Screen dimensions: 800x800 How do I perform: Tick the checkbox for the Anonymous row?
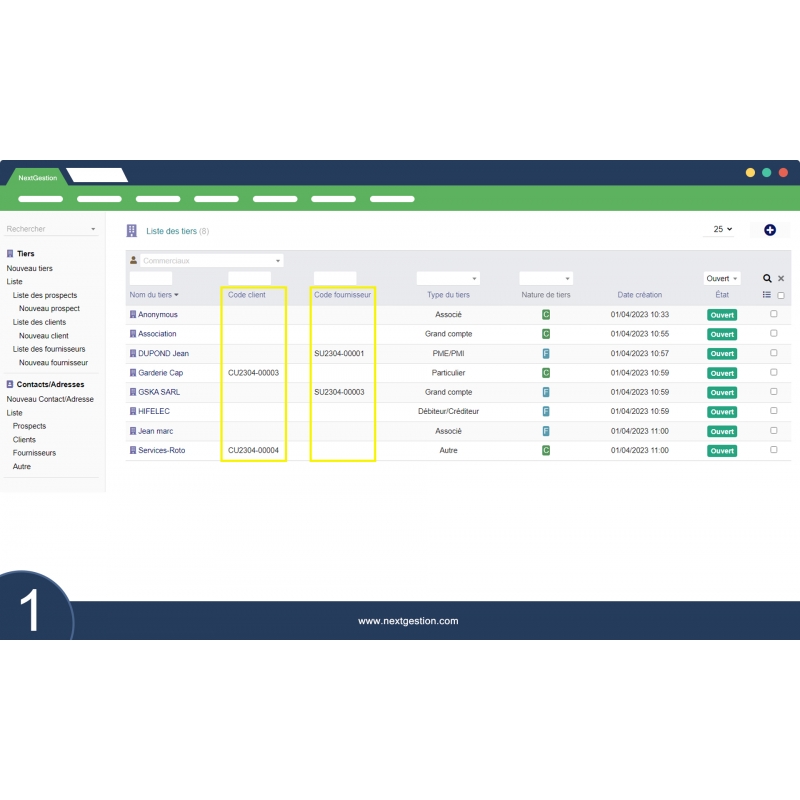(x=774, y=314)
